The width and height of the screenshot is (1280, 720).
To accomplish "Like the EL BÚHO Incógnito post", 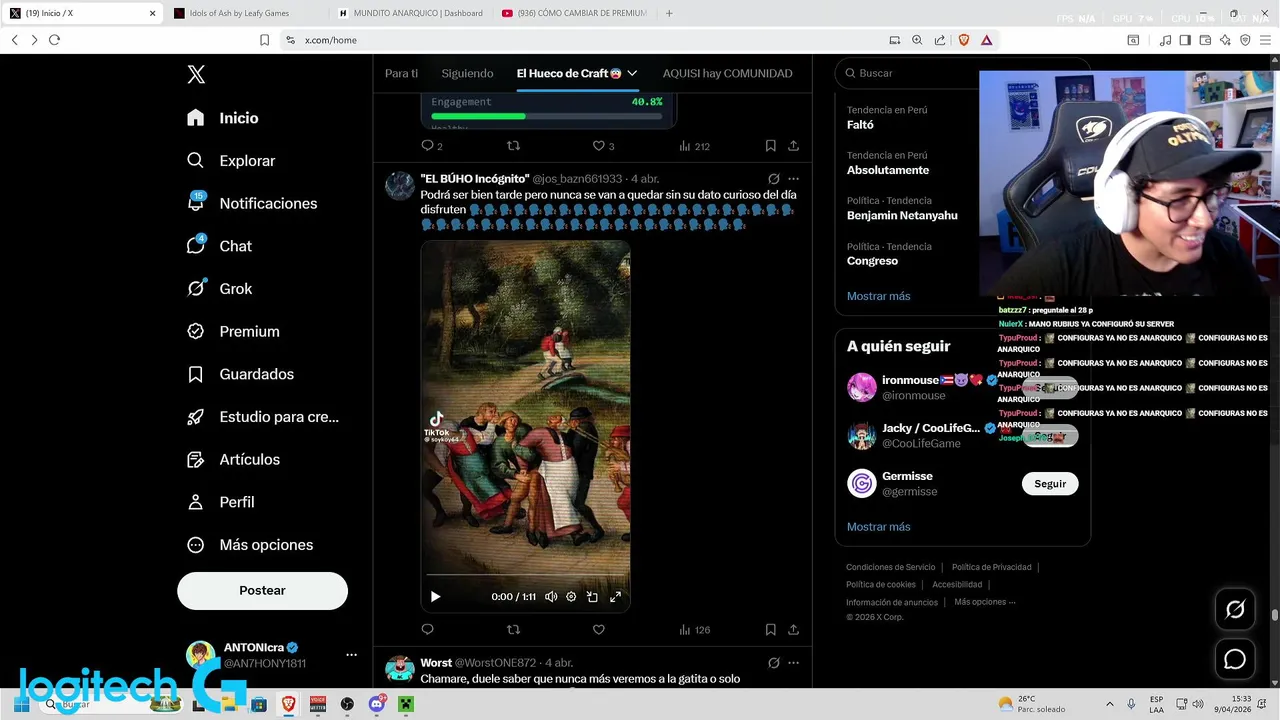I will click(x=599, y=629).
